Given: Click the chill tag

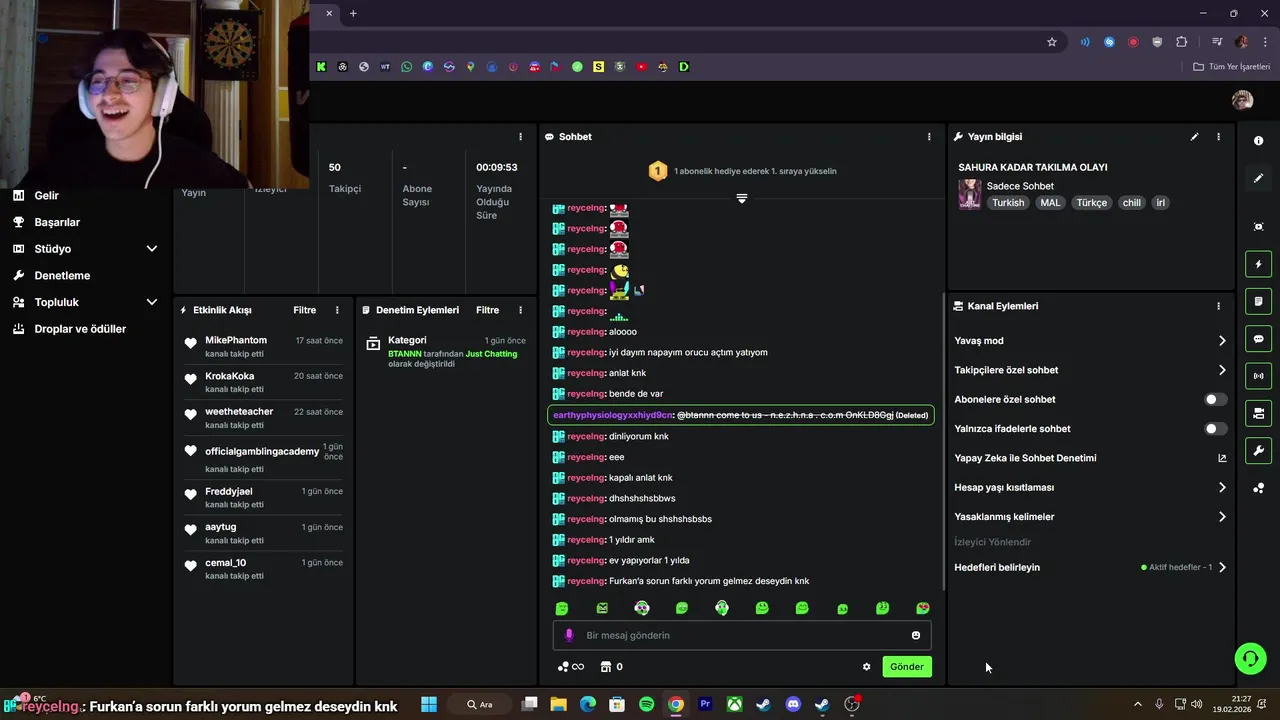Looking at the screenshot, I should (x=1131, y=203).
